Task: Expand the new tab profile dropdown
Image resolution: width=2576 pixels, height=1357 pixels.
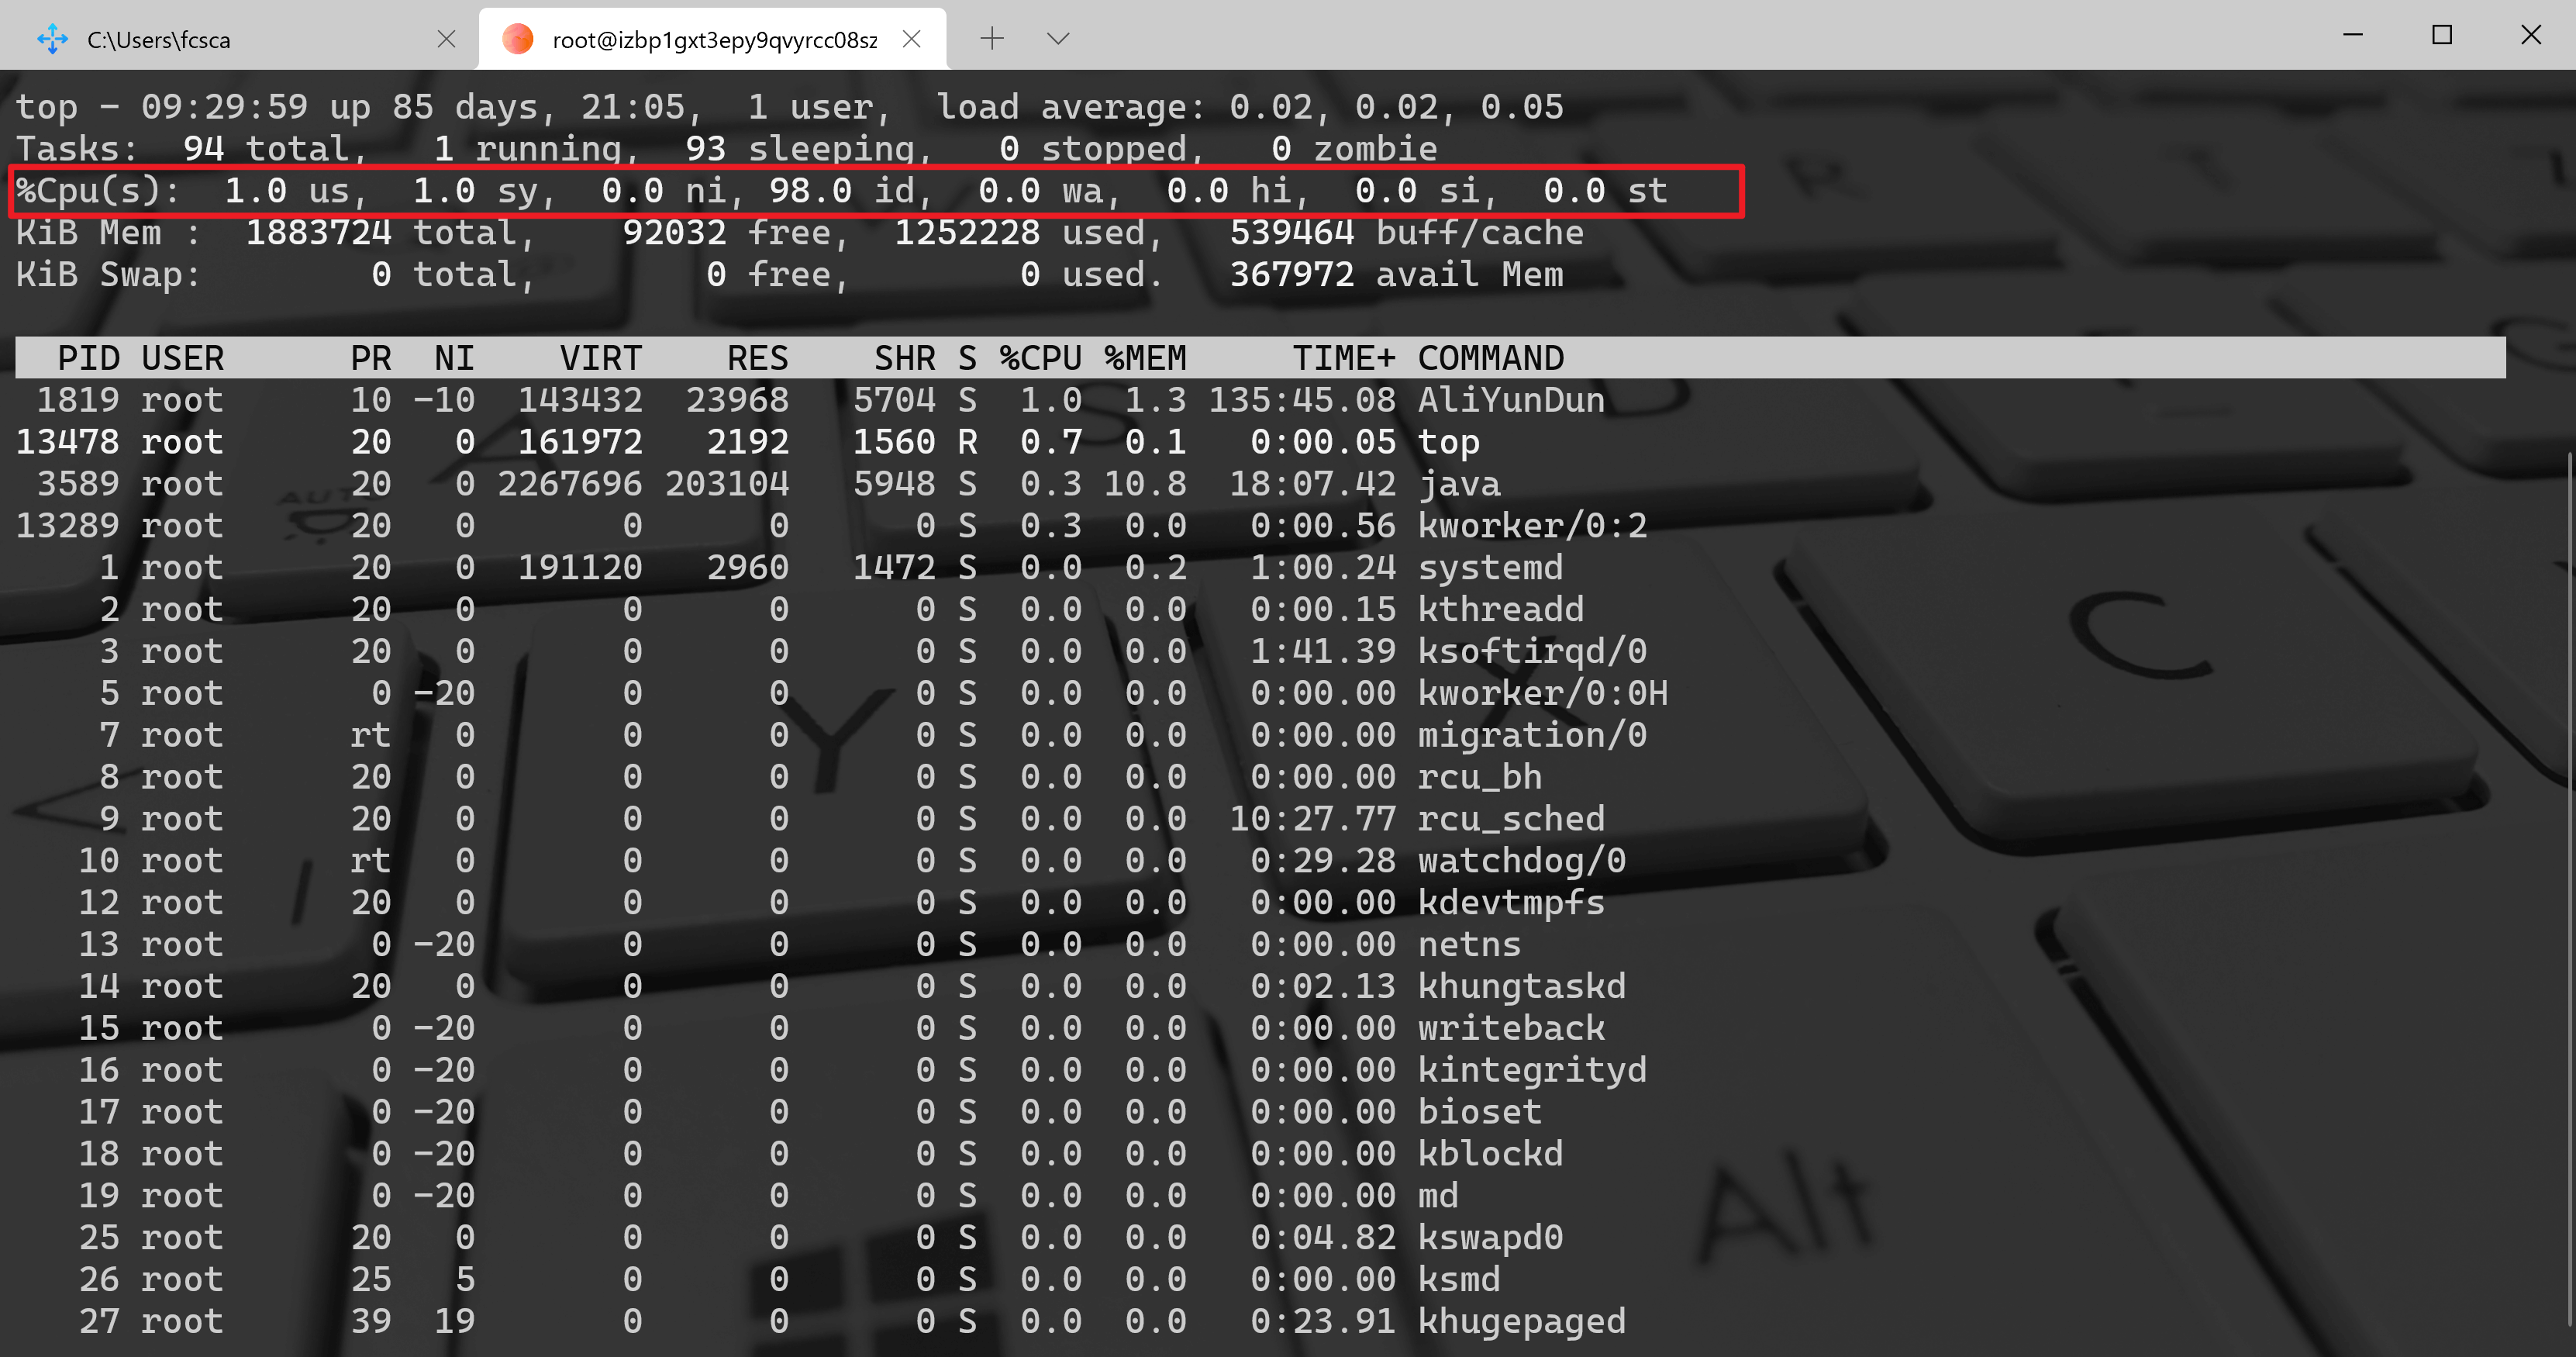Action: point(1058,39)
